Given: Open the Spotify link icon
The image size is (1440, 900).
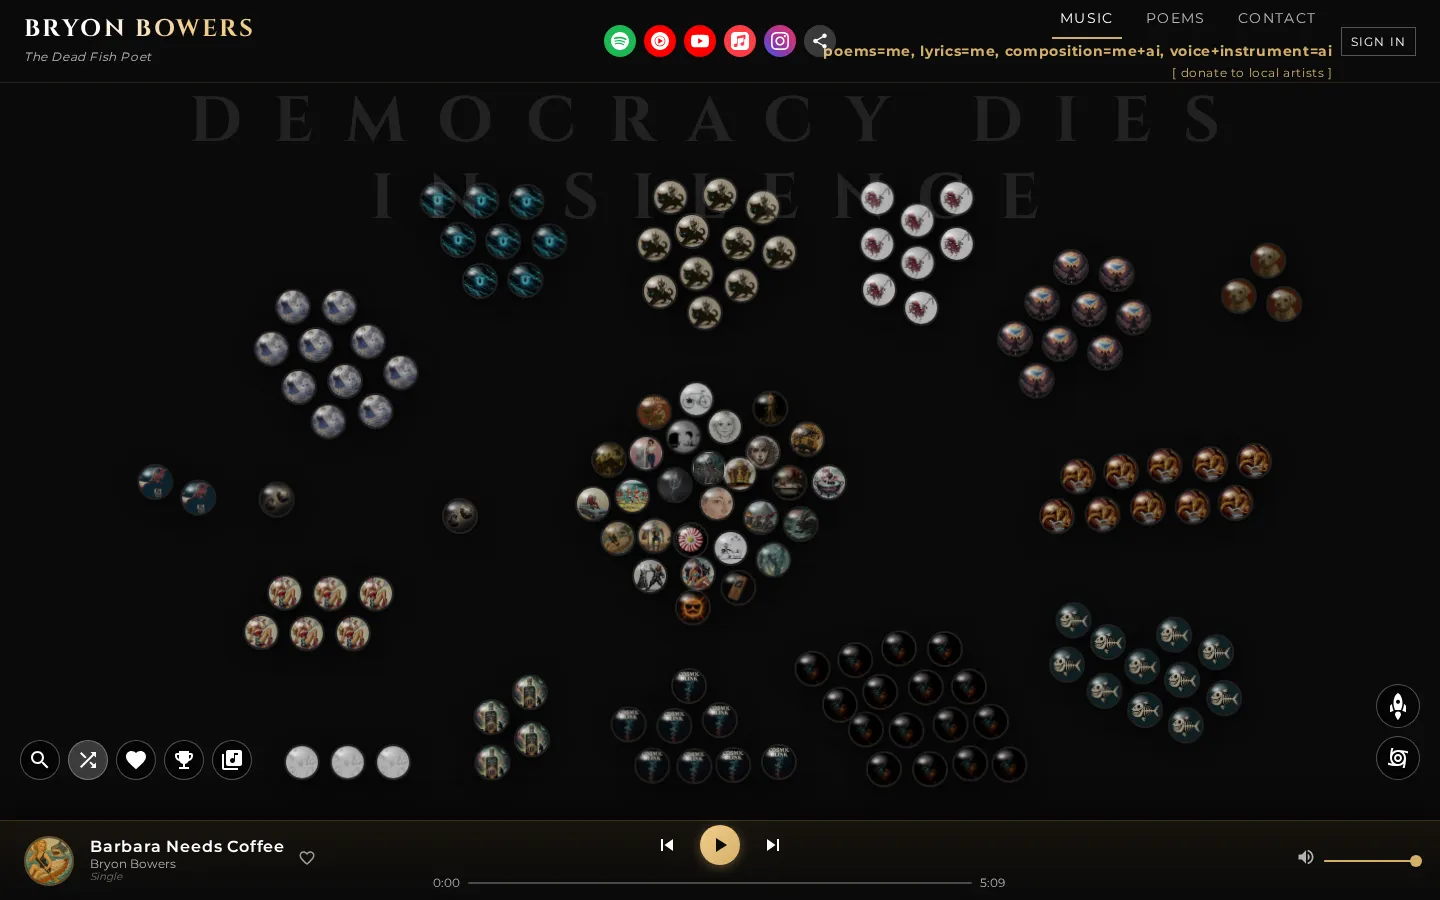Looking at the screenshot, I should coord(620,41).
